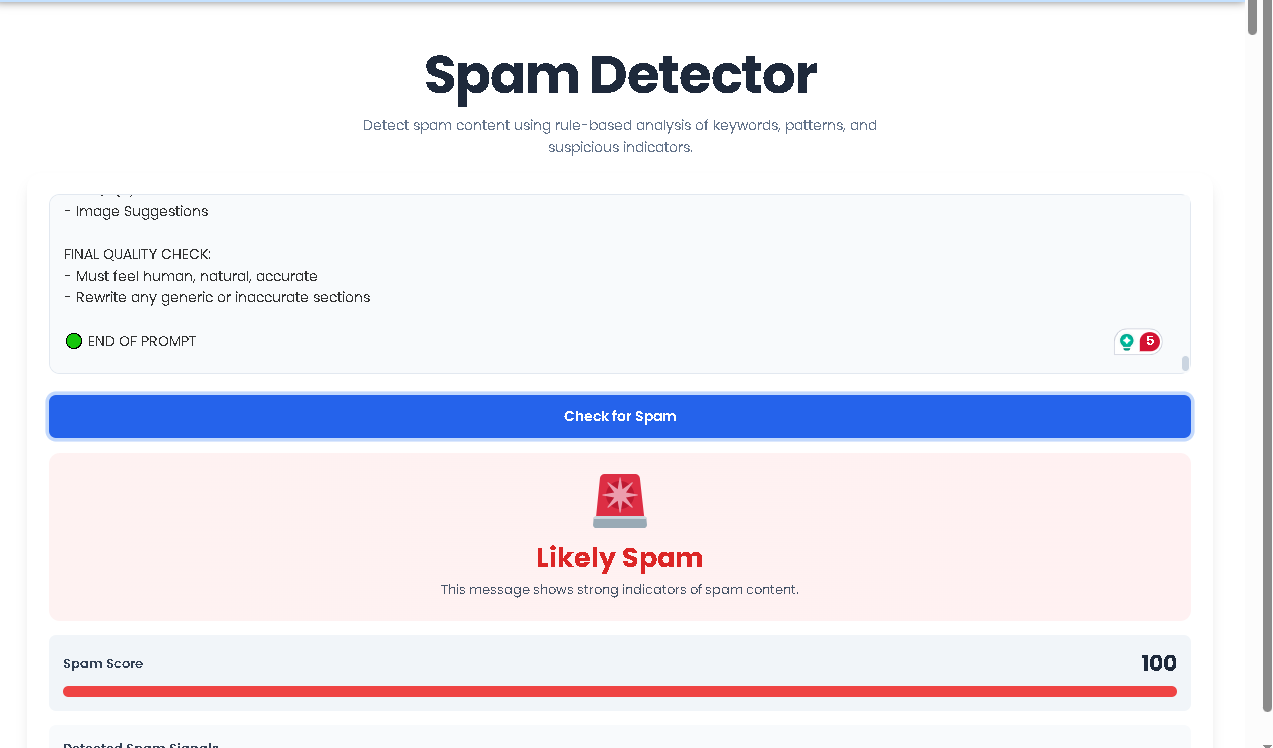The width and height of the screenshot is (1273, 748).
Task: Click the Spam Score value of 100
Action: coord(1158,663)
